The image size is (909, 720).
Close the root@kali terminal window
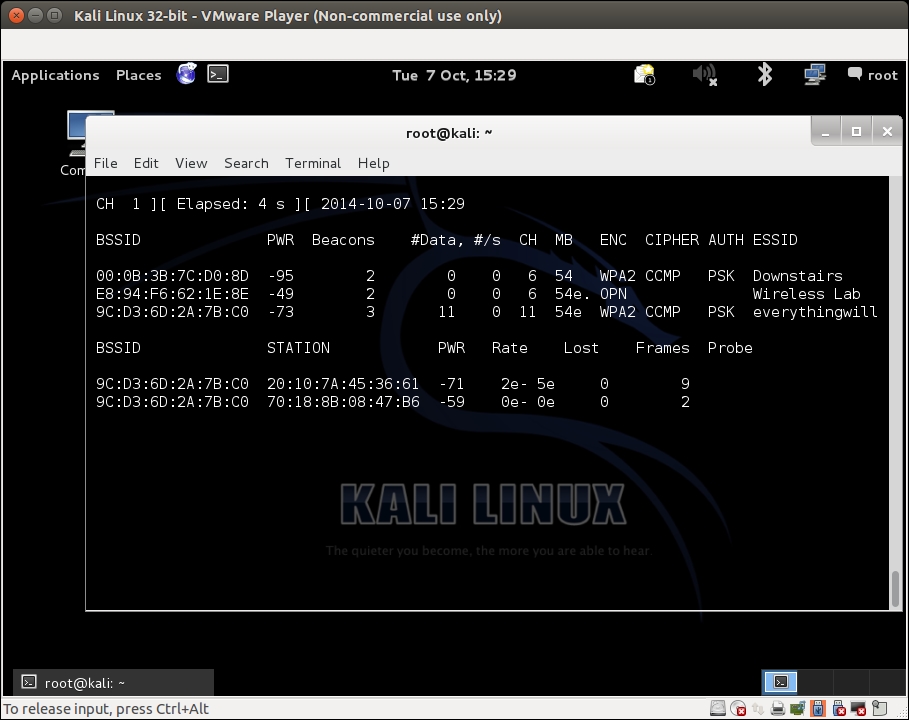887,132
